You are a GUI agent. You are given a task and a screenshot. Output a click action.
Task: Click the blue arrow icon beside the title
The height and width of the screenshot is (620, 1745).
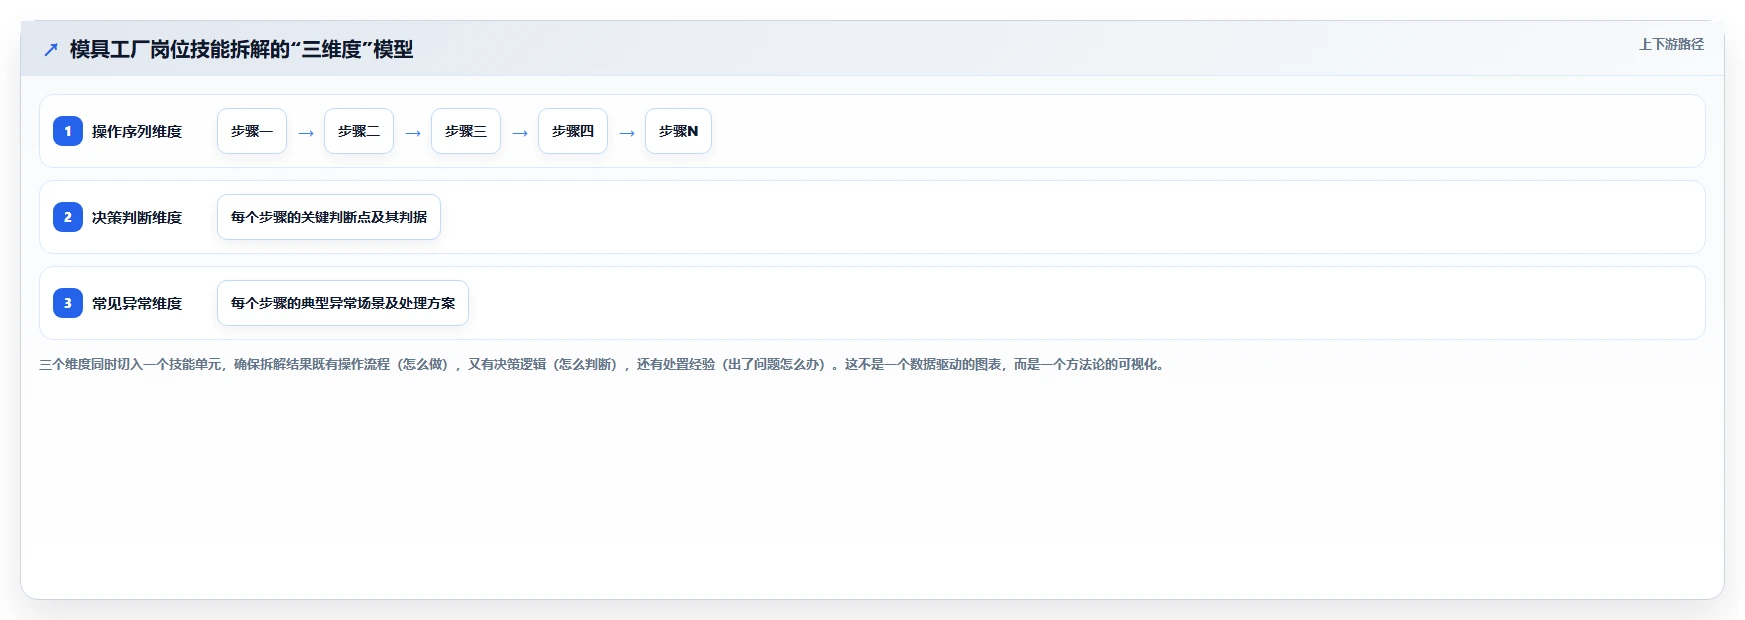pos(51,49)
